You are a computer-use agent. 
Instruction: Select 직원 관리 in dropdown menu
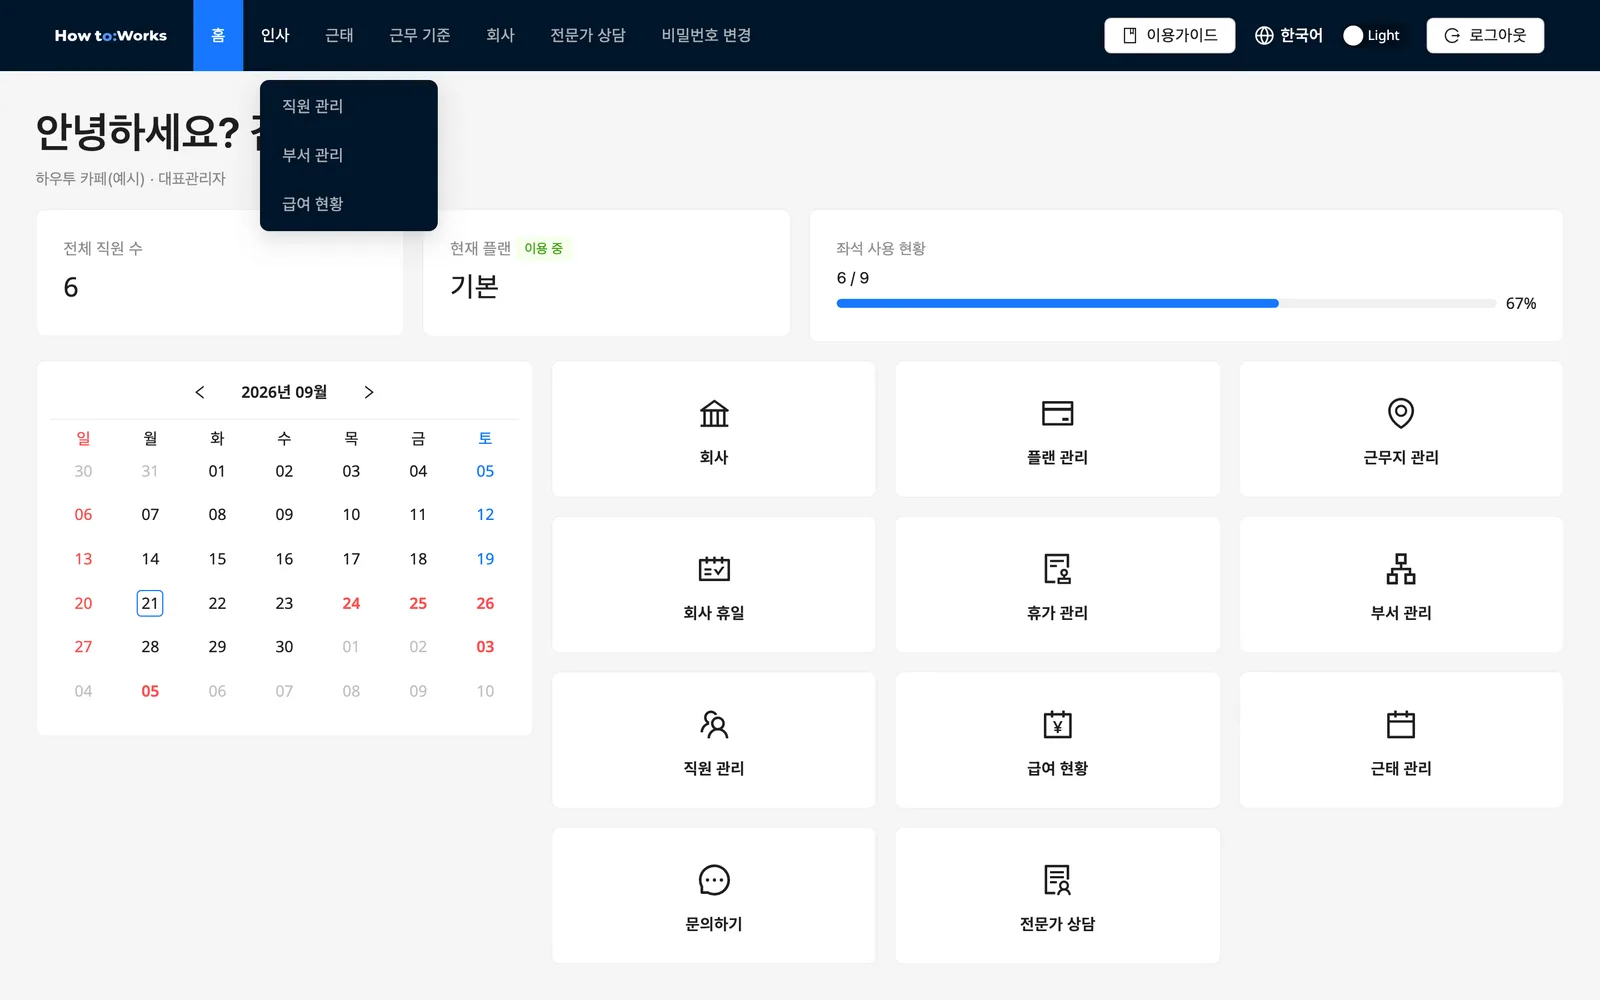[x=348, y=106]
